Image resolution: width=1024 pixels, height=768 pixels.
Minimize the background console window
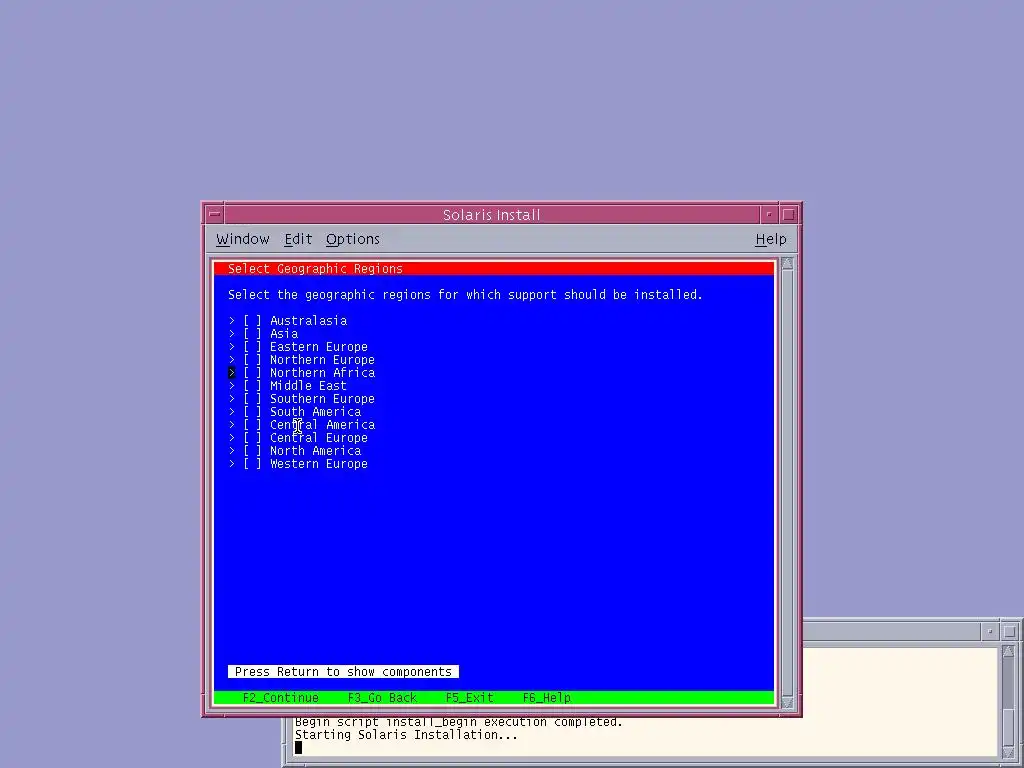click(990, 631)
